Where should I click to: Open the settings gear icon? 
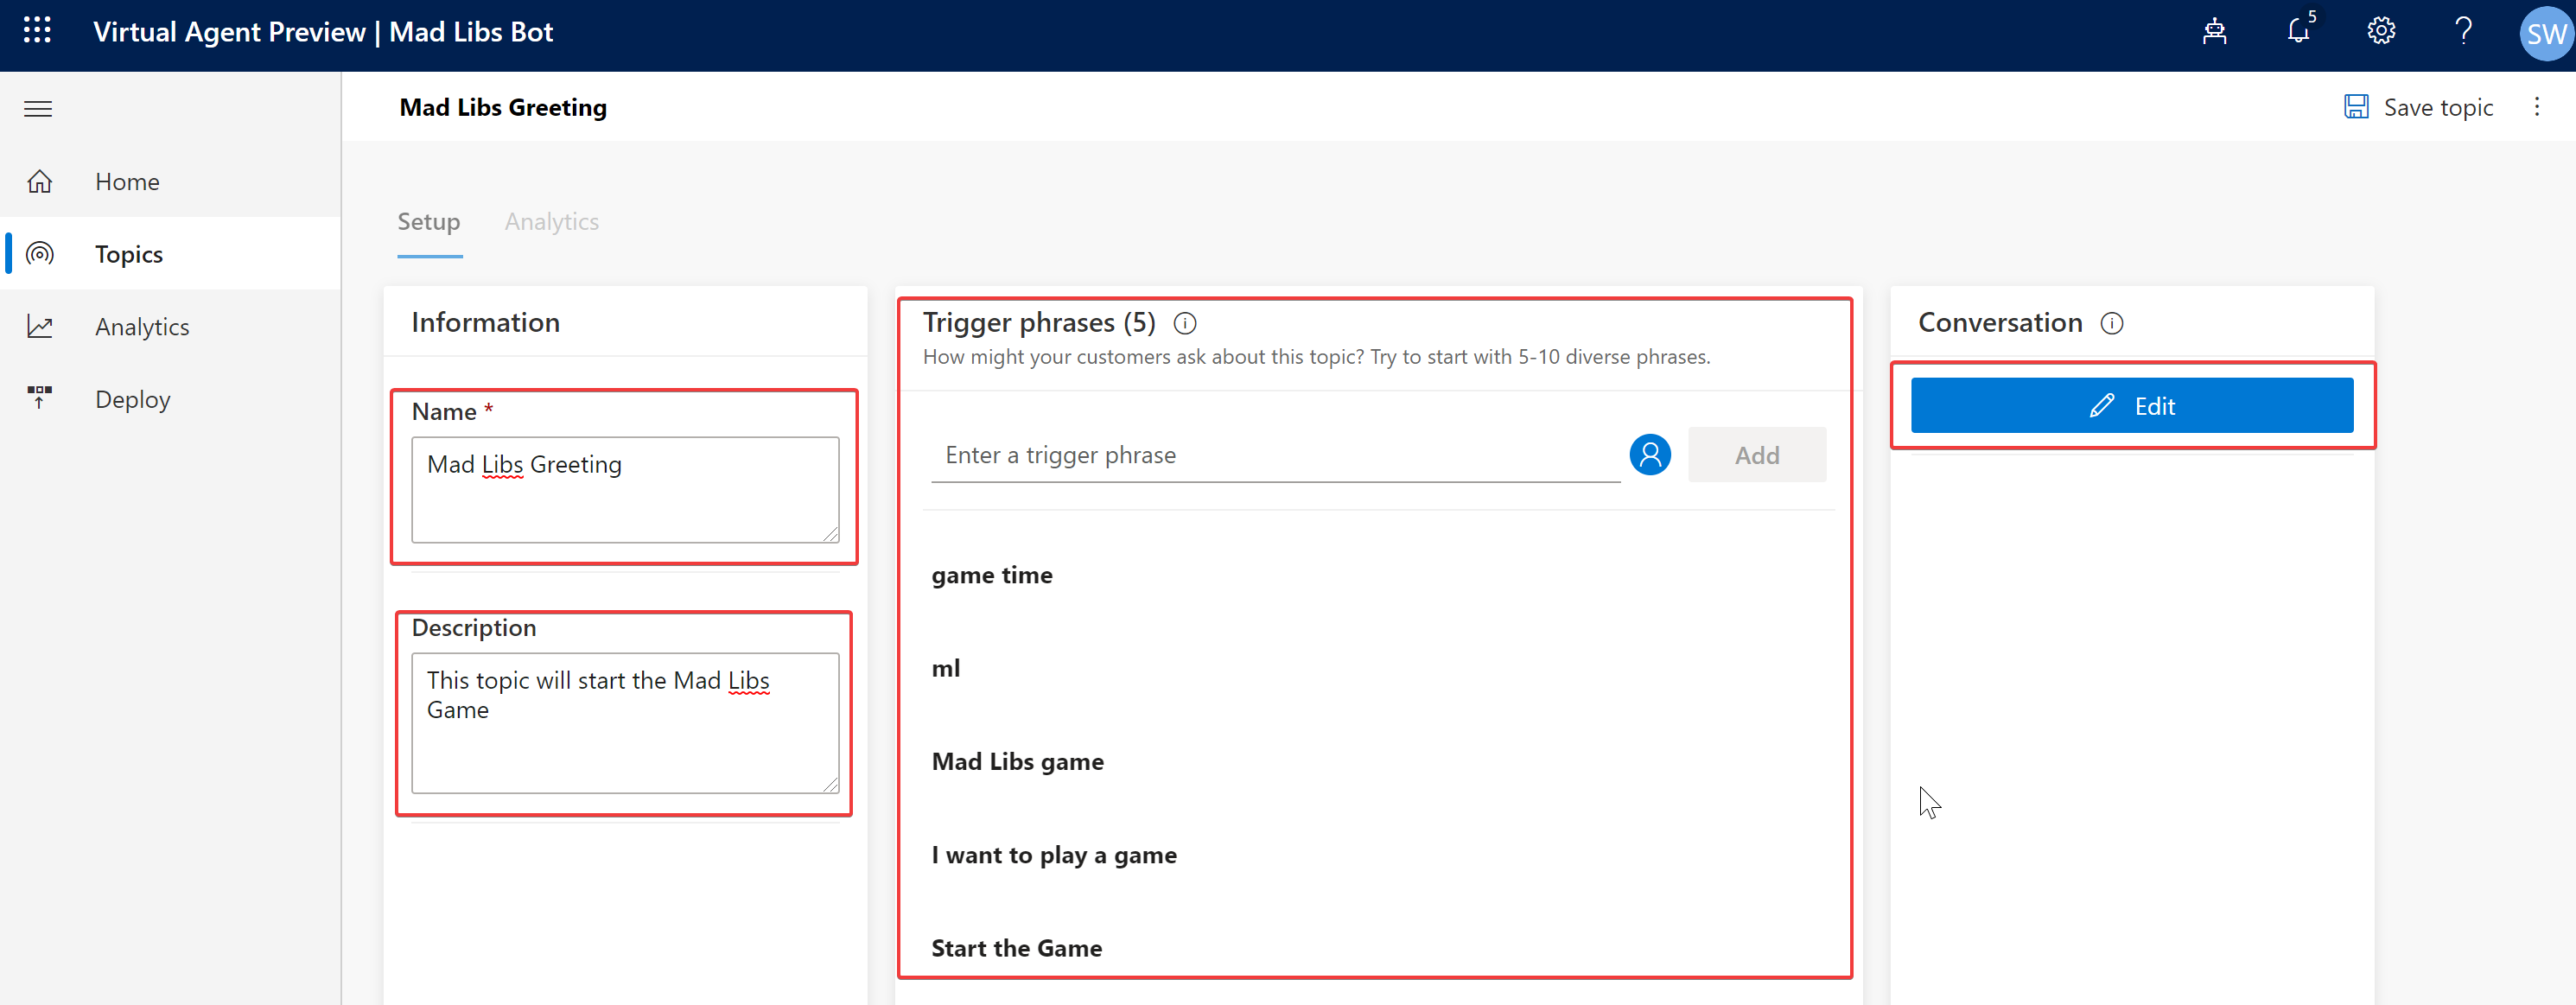pos(2381,31)
